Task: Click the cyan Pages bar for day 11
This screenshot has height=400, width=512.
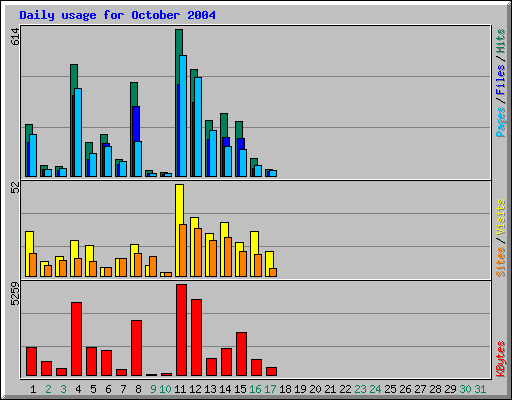Action: [183, 116]
